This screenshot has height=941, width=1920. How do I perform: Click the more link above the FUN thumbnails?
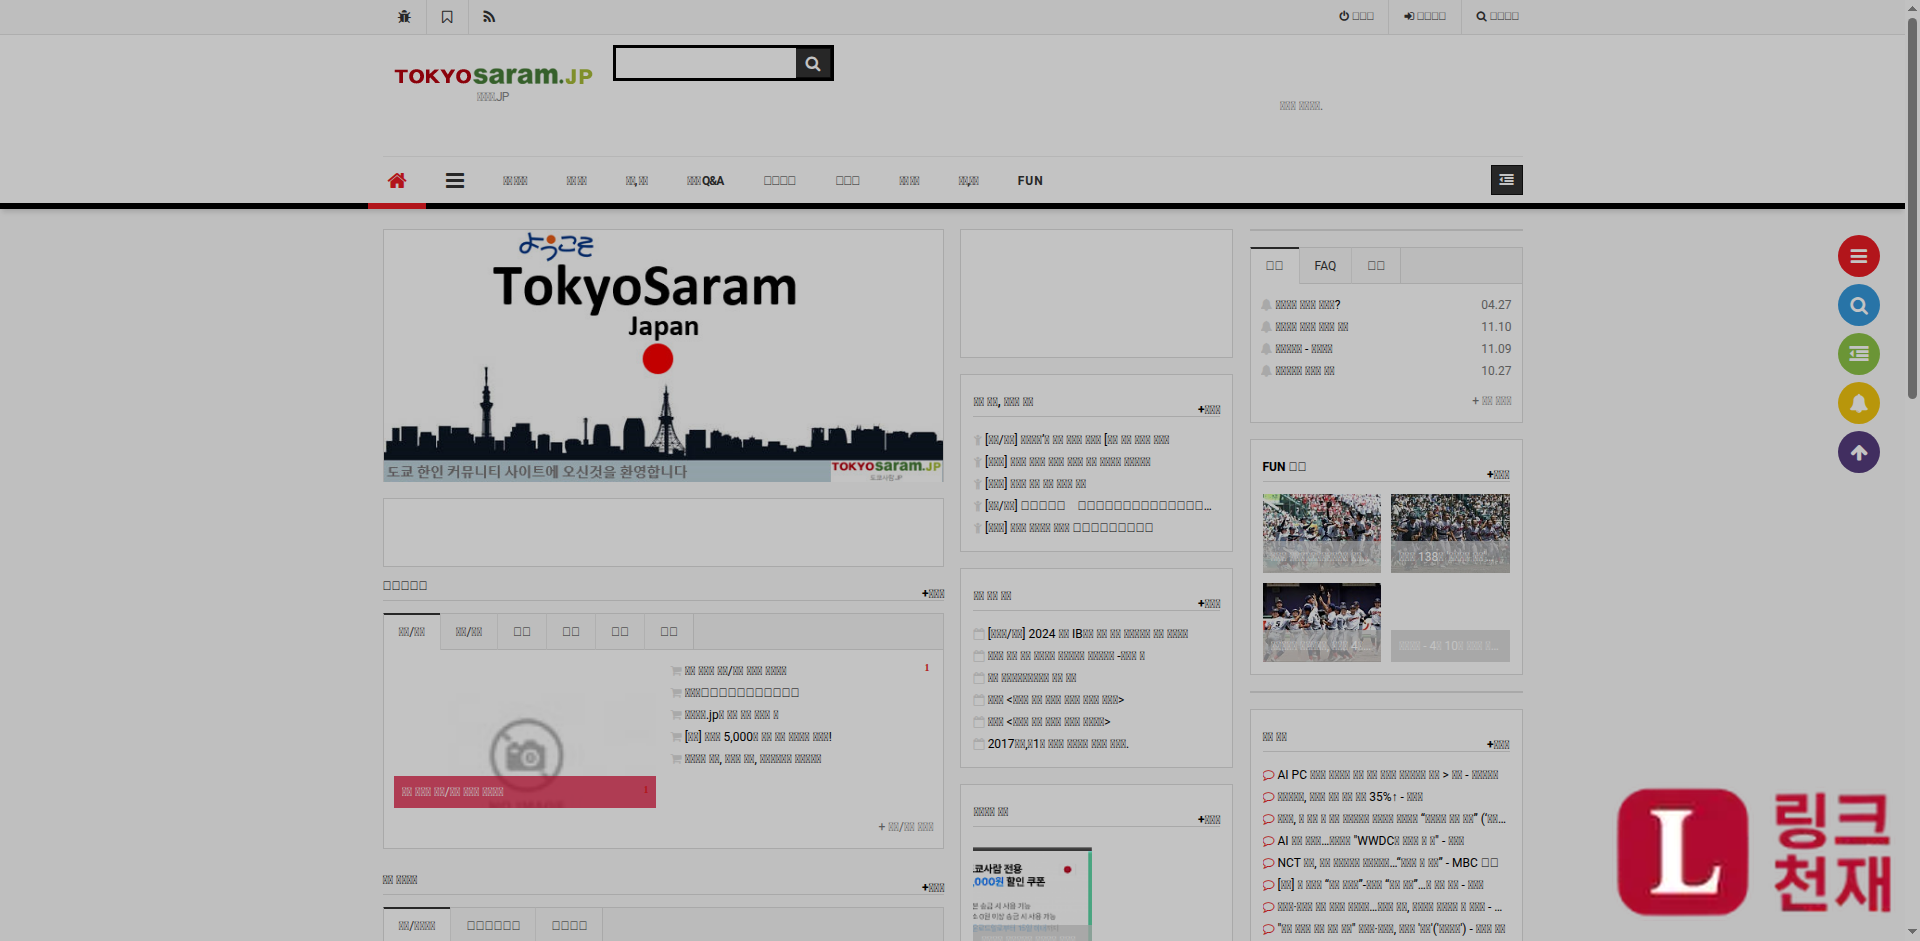pyautogui.click(x=1498, y=475)
